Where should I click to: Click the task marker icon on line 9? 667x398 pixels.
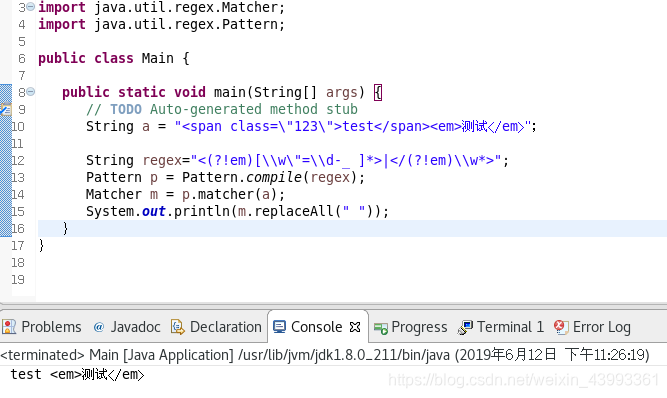(x=6, y=110)
